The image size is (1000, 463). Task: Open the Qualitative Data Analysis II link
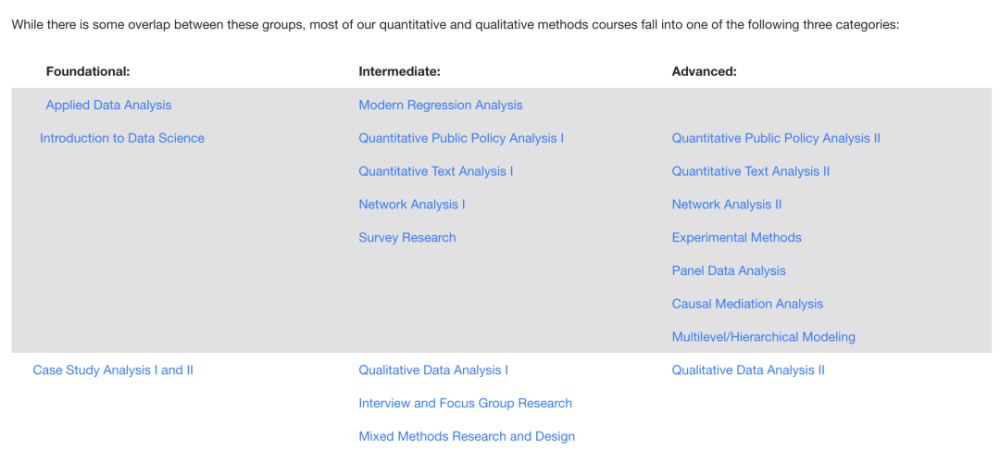click(748, 370)
